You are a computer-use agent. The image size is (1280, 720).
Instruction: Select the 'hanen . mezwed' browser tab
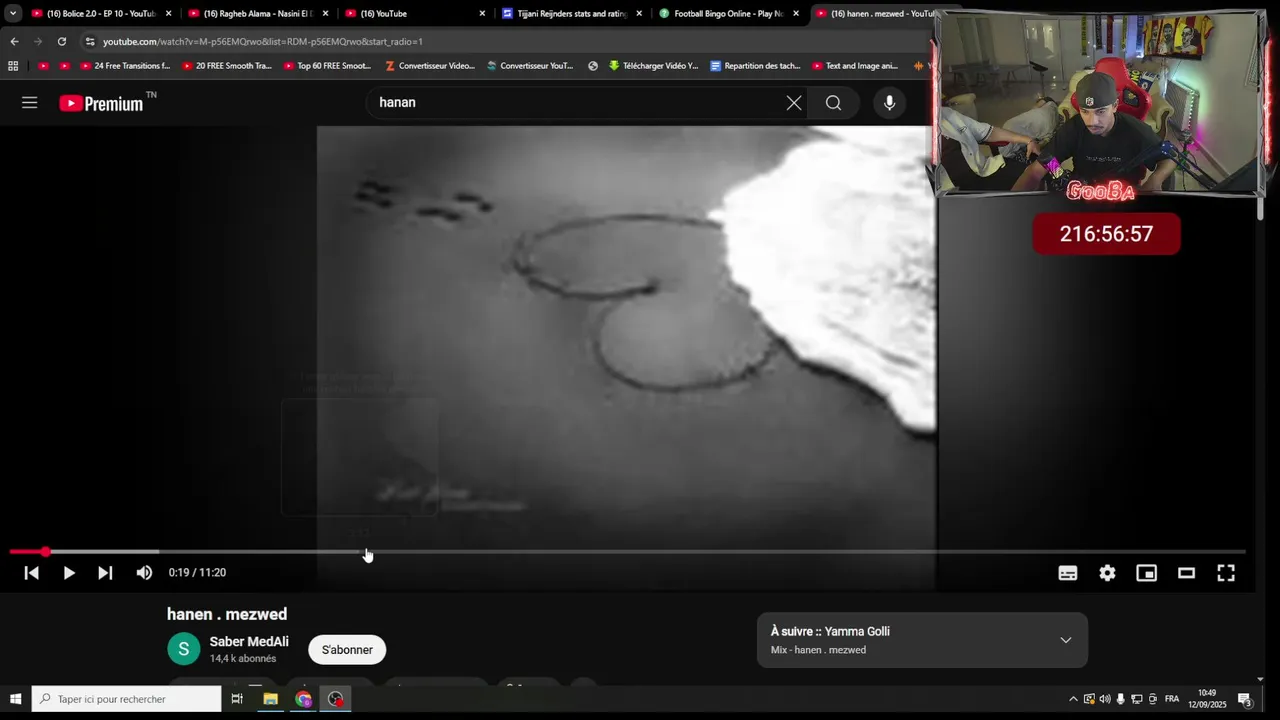coord(875,14)
